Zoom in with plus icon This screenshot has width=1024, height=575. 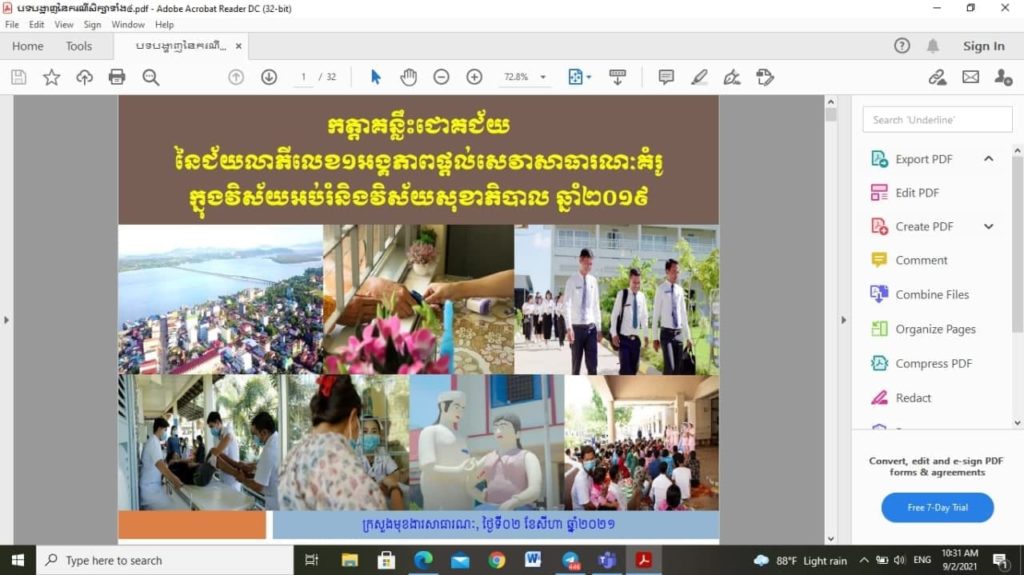(474, 77)
